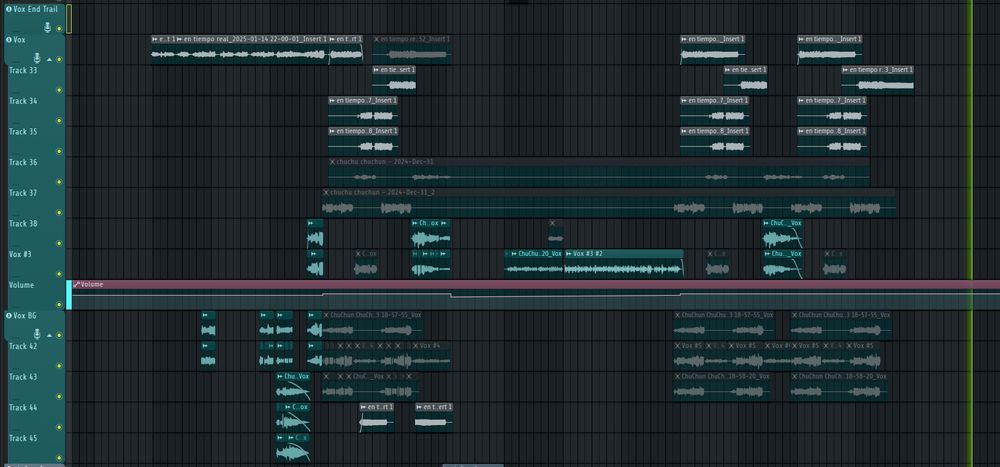Click the menu icon of first en tiempo..8_Insert 1 clip
Screen dimensions: 1000x467
coord(332,131)
